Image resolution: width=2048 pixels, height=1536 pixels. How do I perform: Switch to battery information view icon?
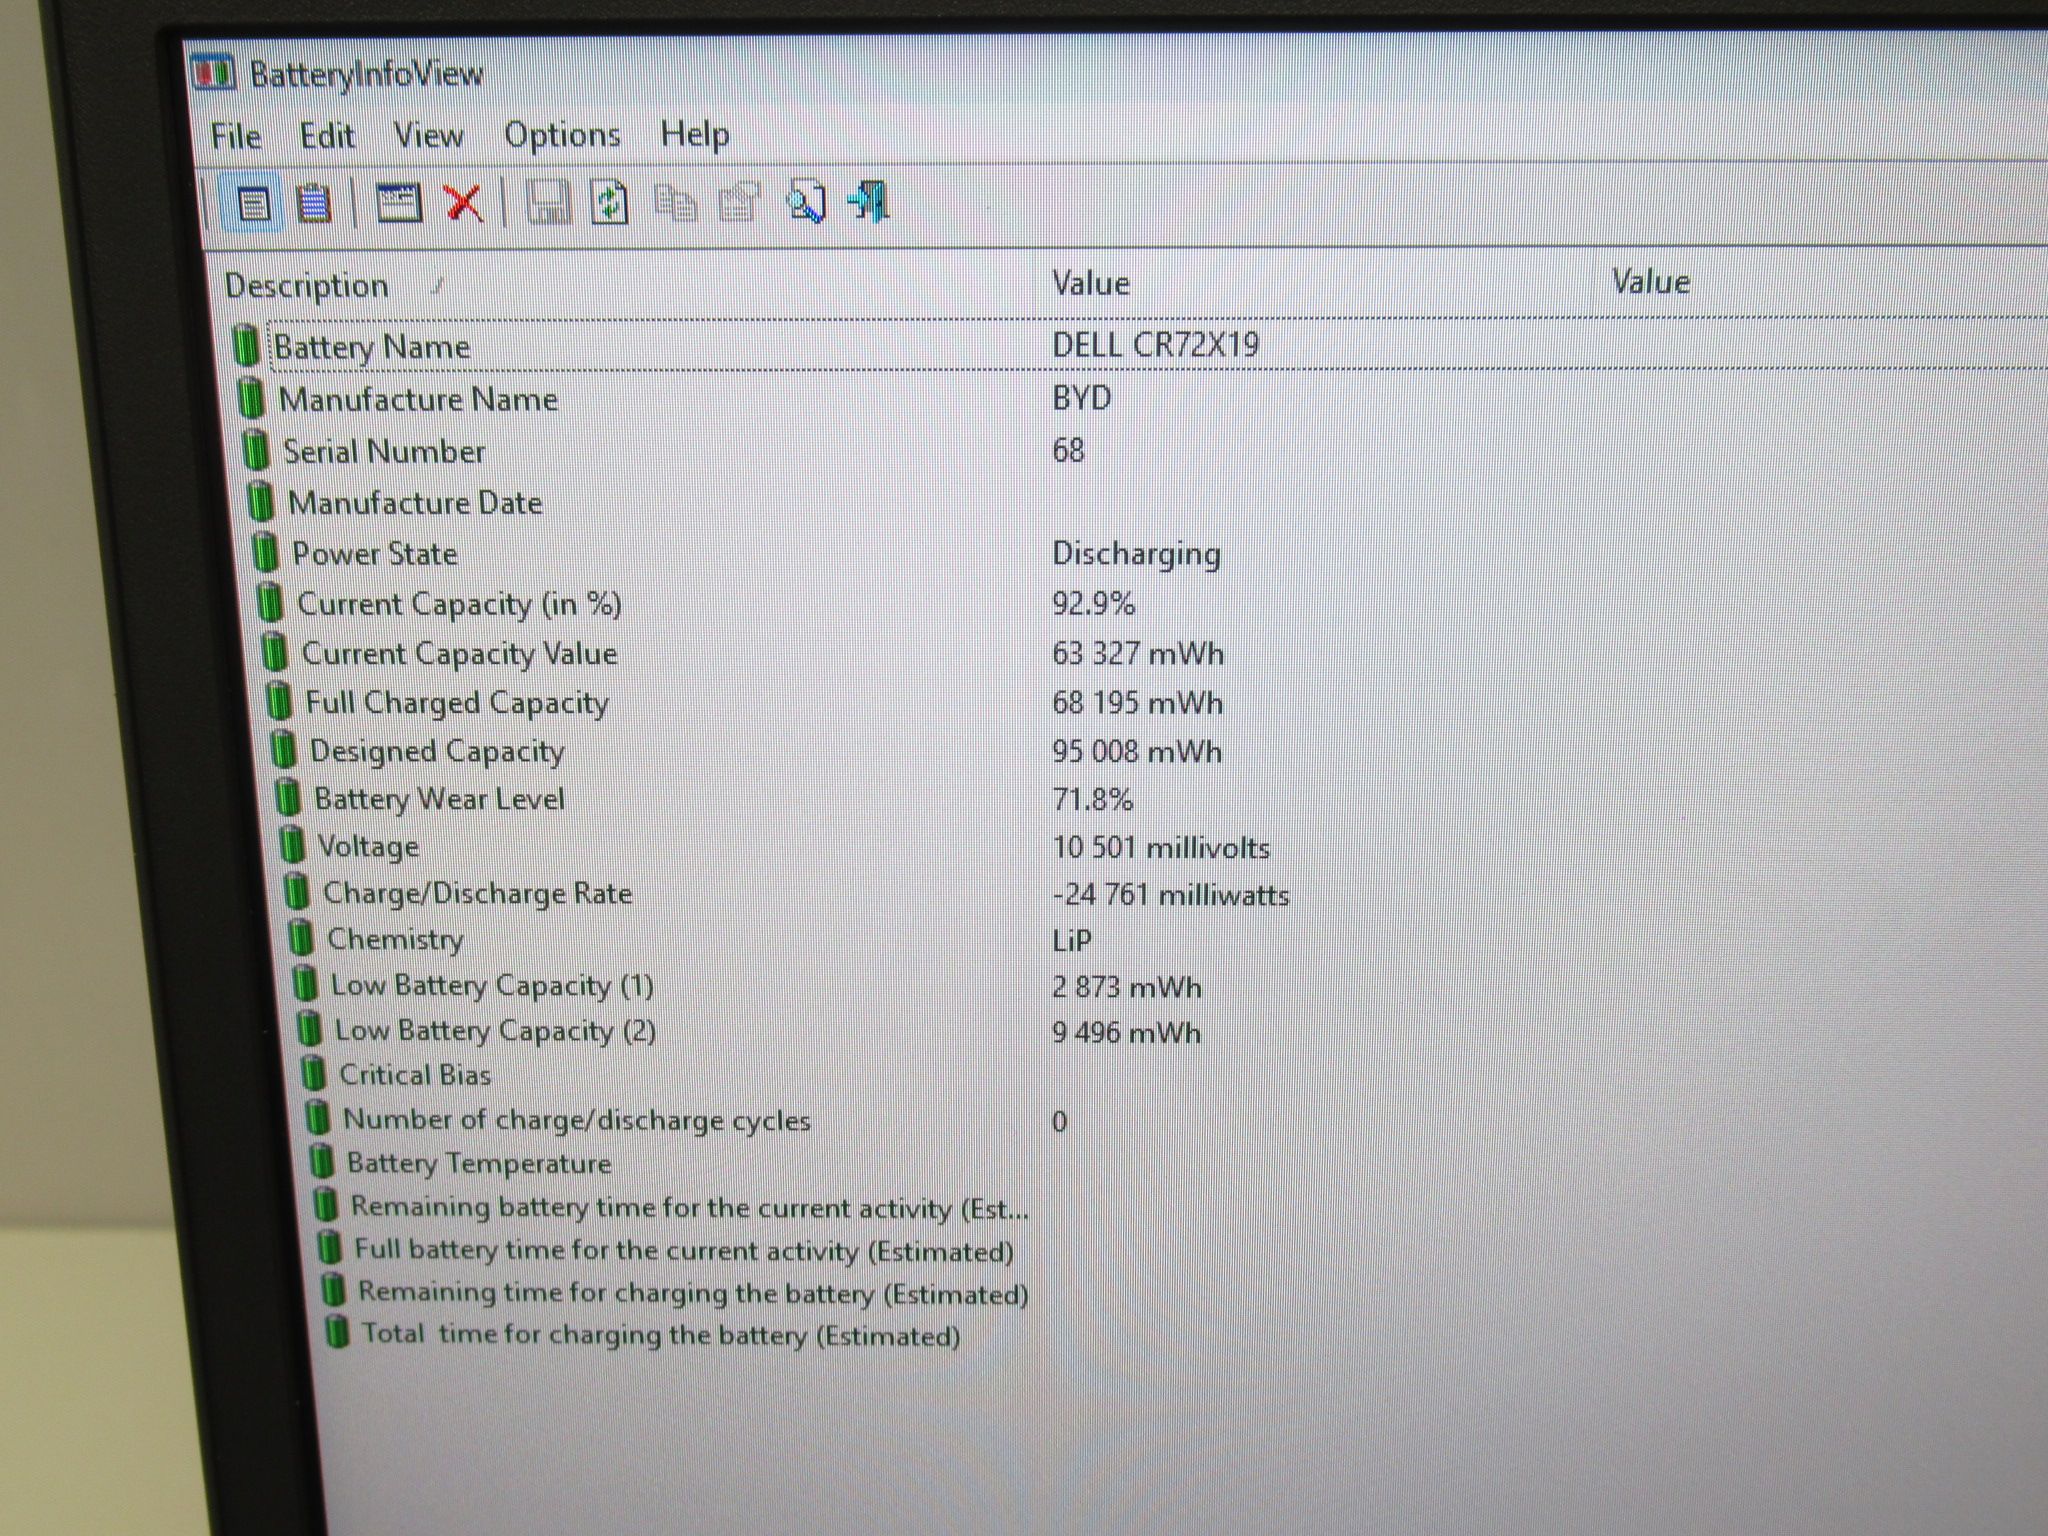(x=253, y=203)
